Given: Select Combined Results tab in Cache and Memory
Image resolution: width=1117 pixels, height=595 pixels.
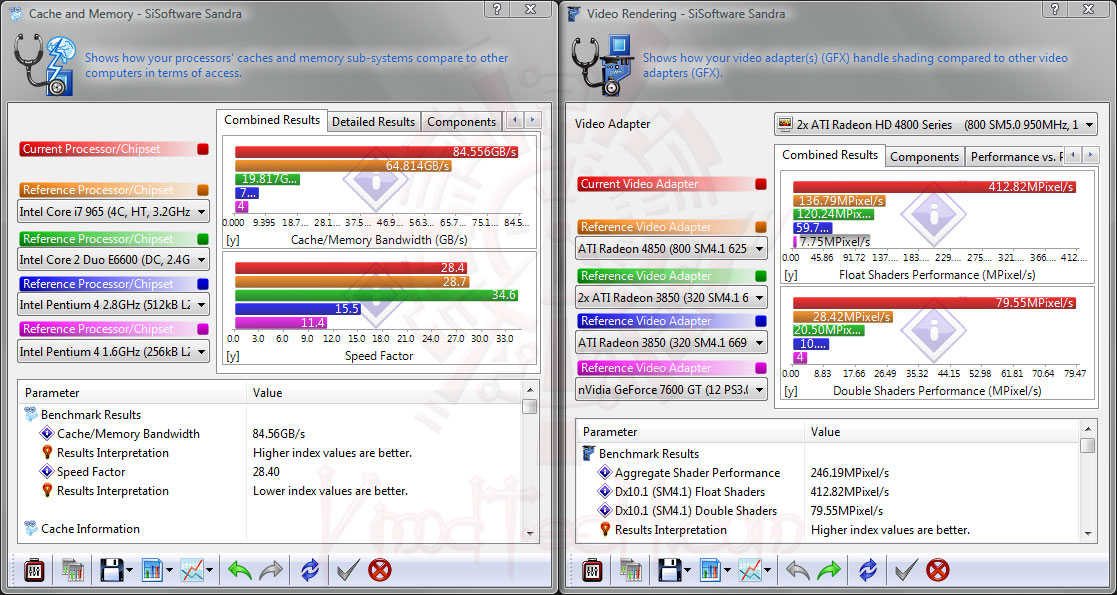Looking at the screenshot, I should pos(272,120).
